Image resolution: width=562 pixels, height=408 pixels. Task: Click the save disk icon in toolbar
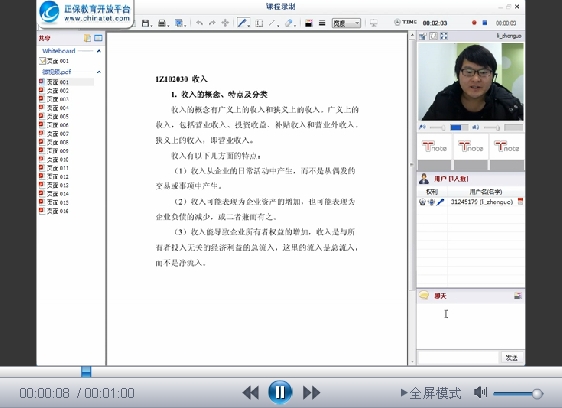(145, 23)
